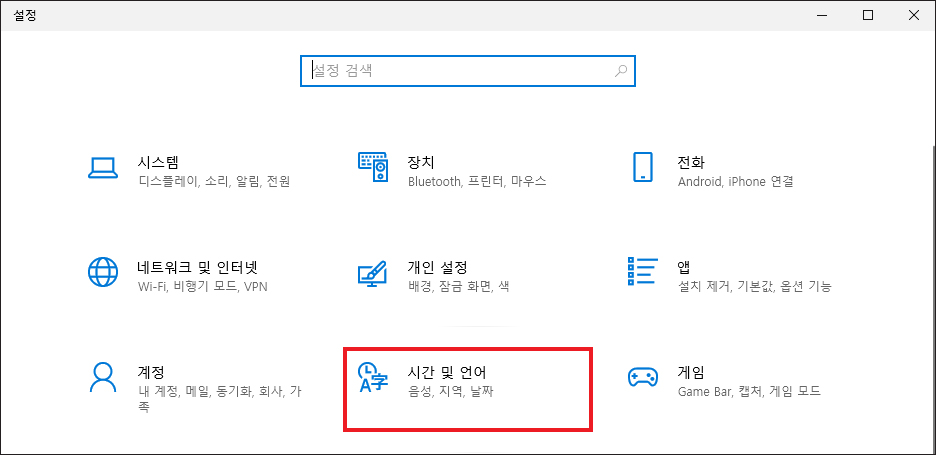Select the 전화 category title
Image resolution: width=936 pixels, height=455 pixels.
pos(691,162)
